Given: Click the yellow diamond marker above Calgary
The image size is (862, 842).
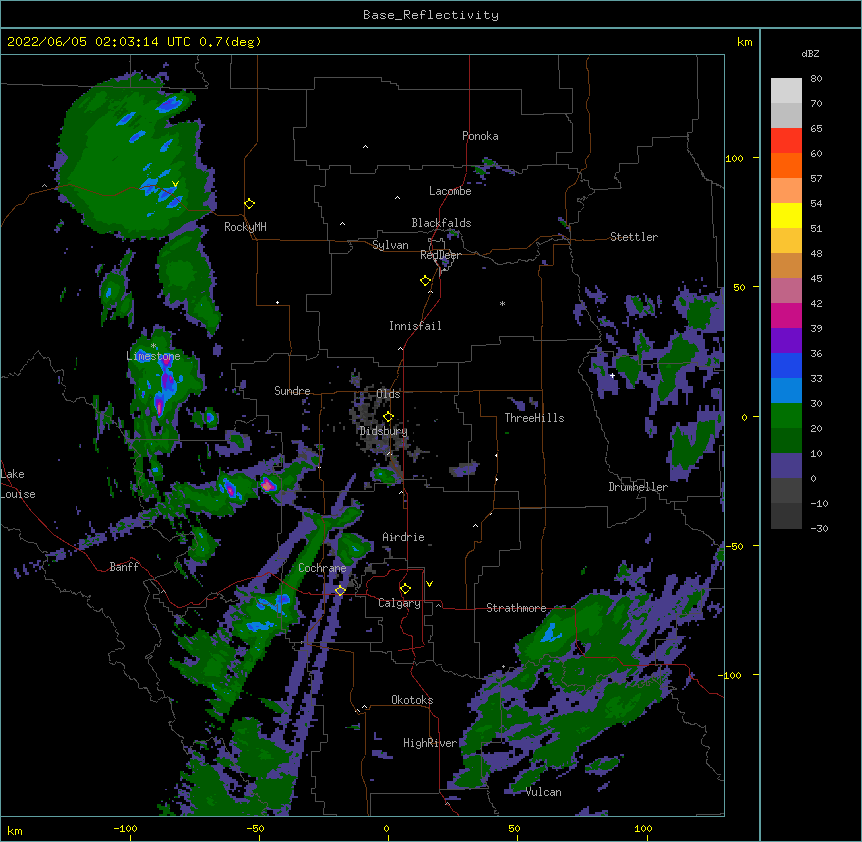Looking at the screenshot, I should tap(405, 589).
